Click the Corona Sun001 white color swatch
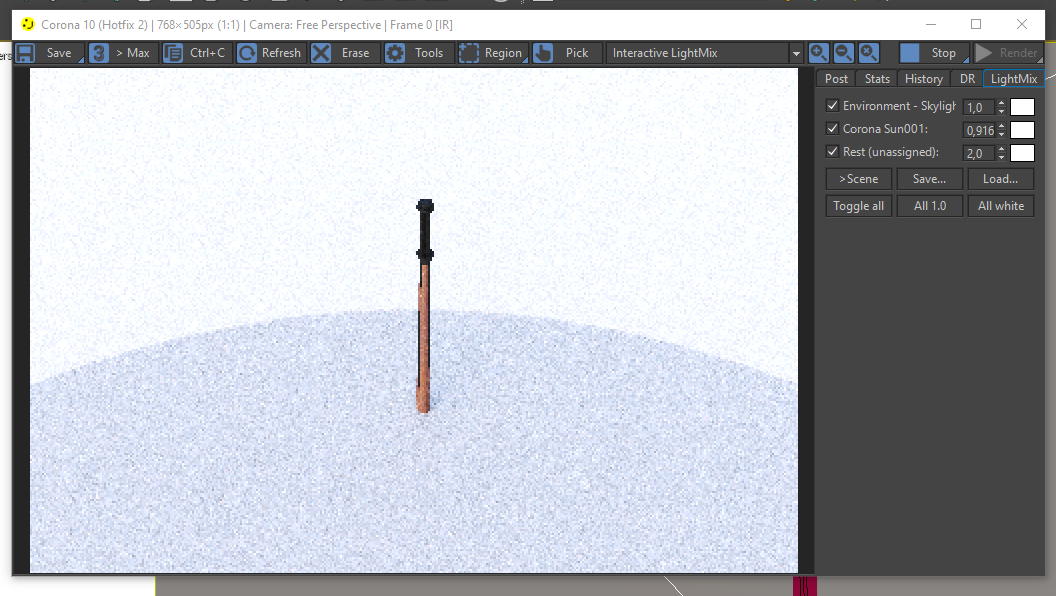This screenshot has height=596, width=1056. (x=1022, y=130)
